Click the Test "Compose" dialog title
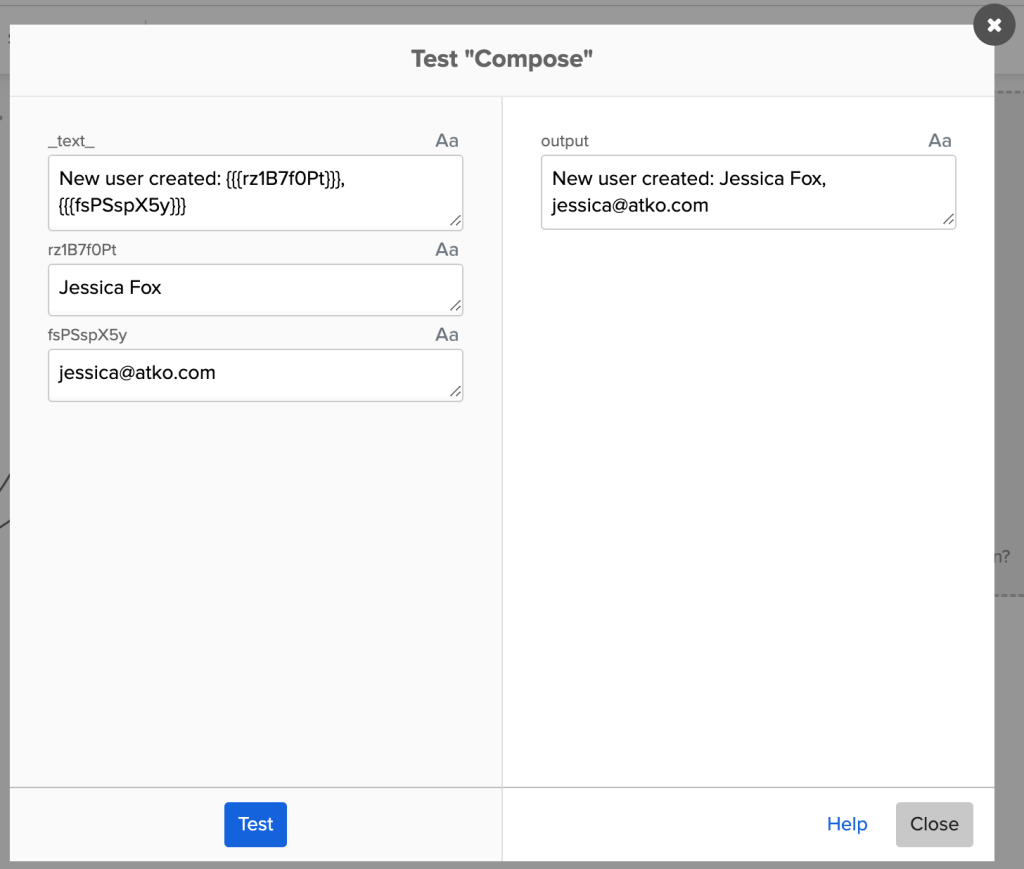Screen dimensions: 1024x869 pos(502,59)
